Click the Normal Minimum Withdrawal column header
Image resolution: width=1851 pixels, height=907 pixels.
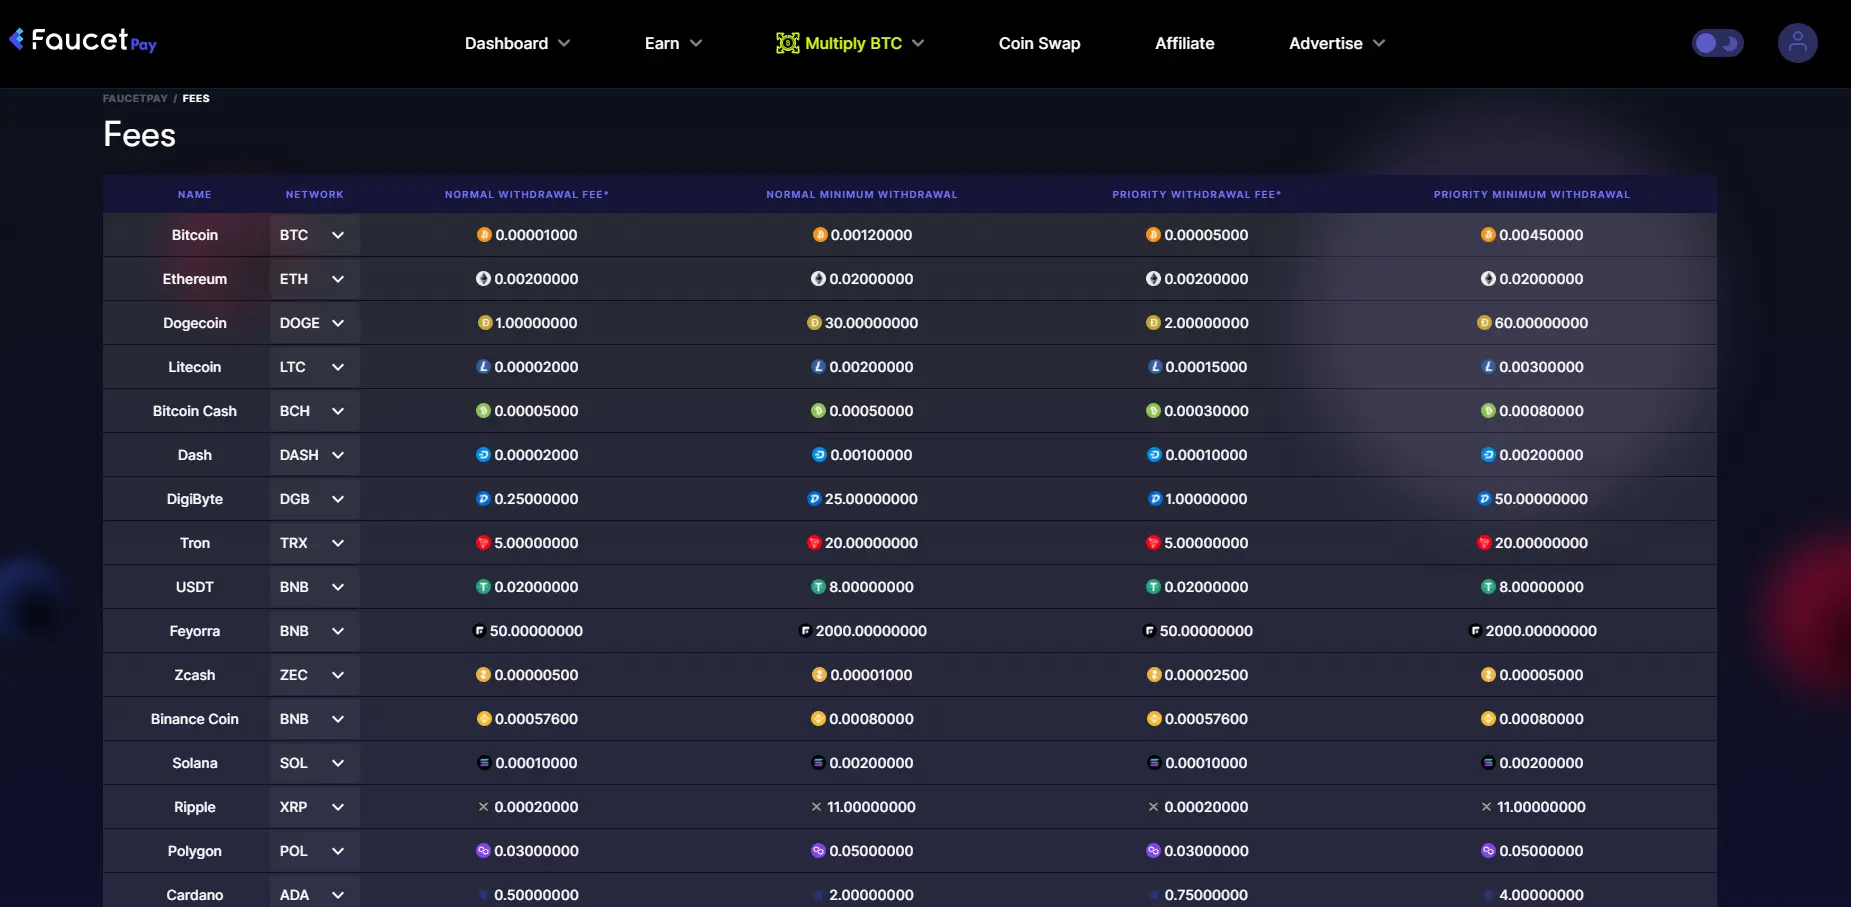coord(862,194)
